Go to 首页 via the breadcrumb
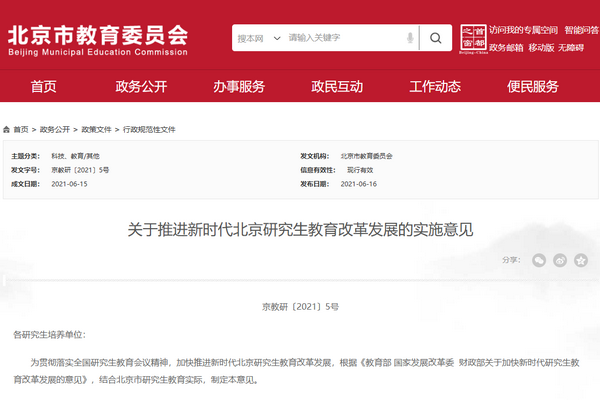The width and height of the screenshot is (600, 400). coord(21,130)
